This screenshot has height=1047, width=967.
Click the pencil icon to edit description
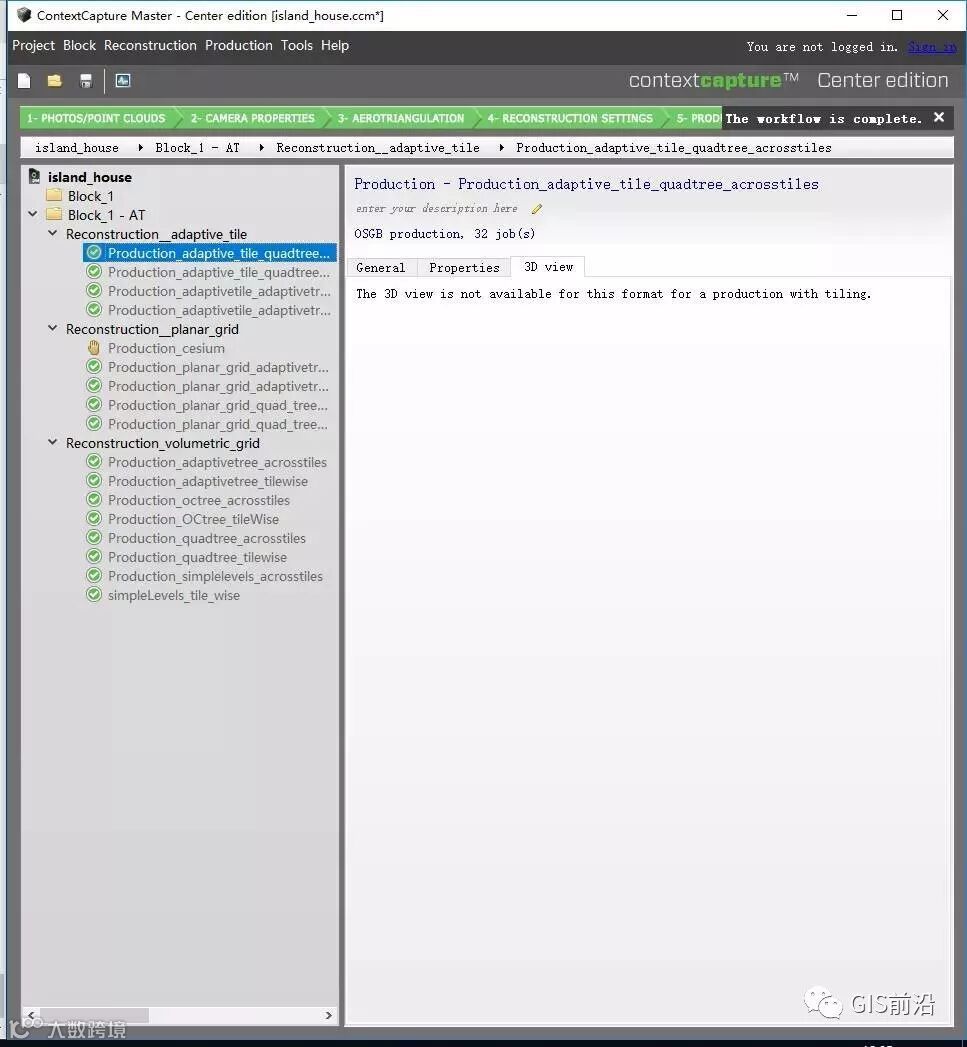pyautogui.click(x=537, y=209)
